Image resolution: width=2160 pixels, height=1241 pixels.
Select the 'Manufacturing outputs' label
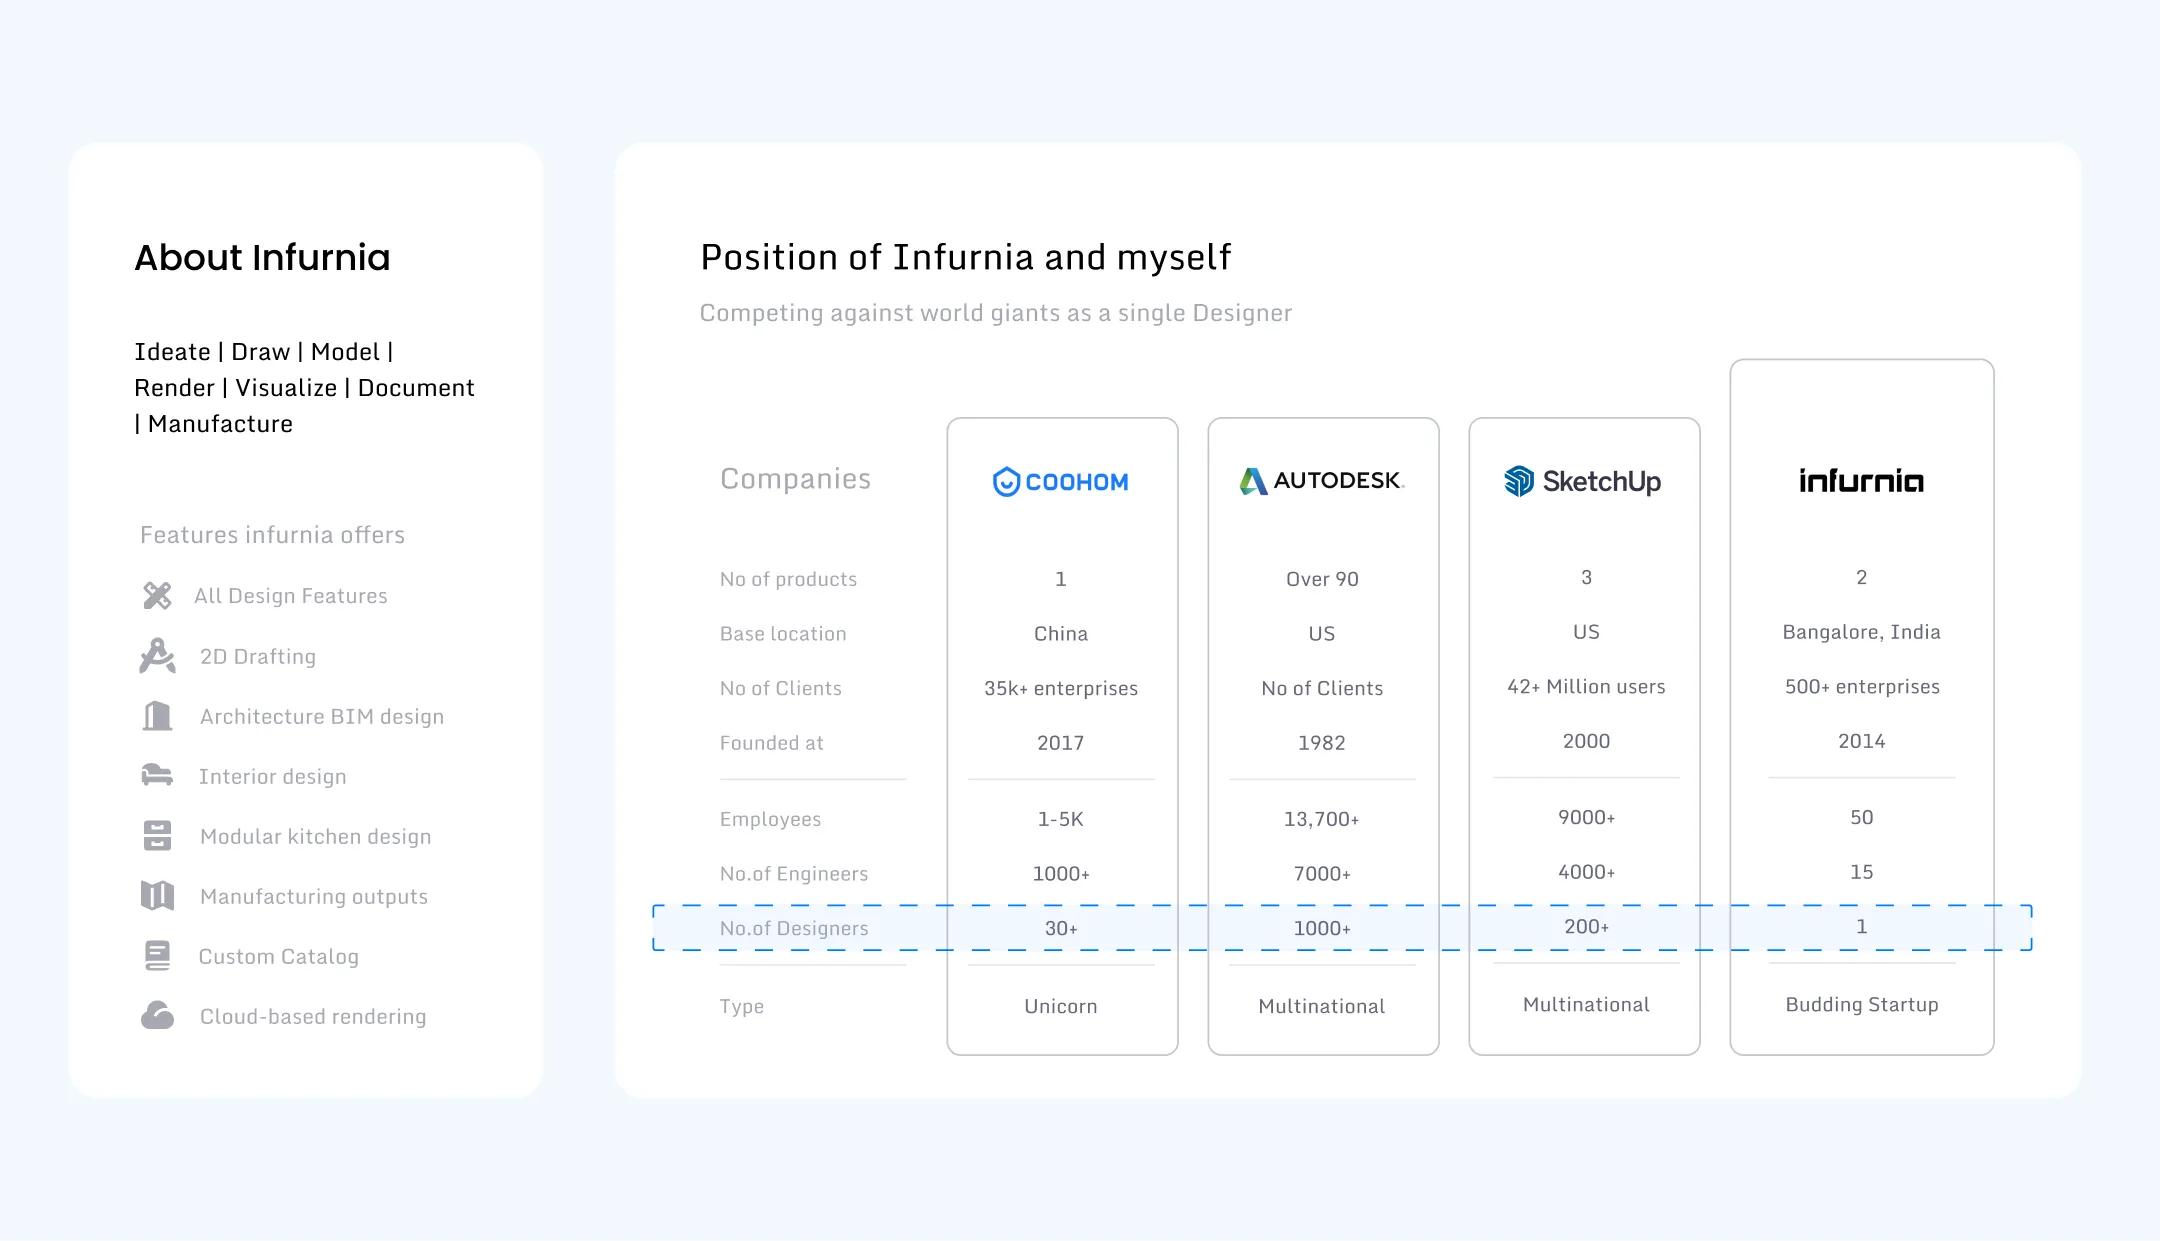[x=314, y=897]
